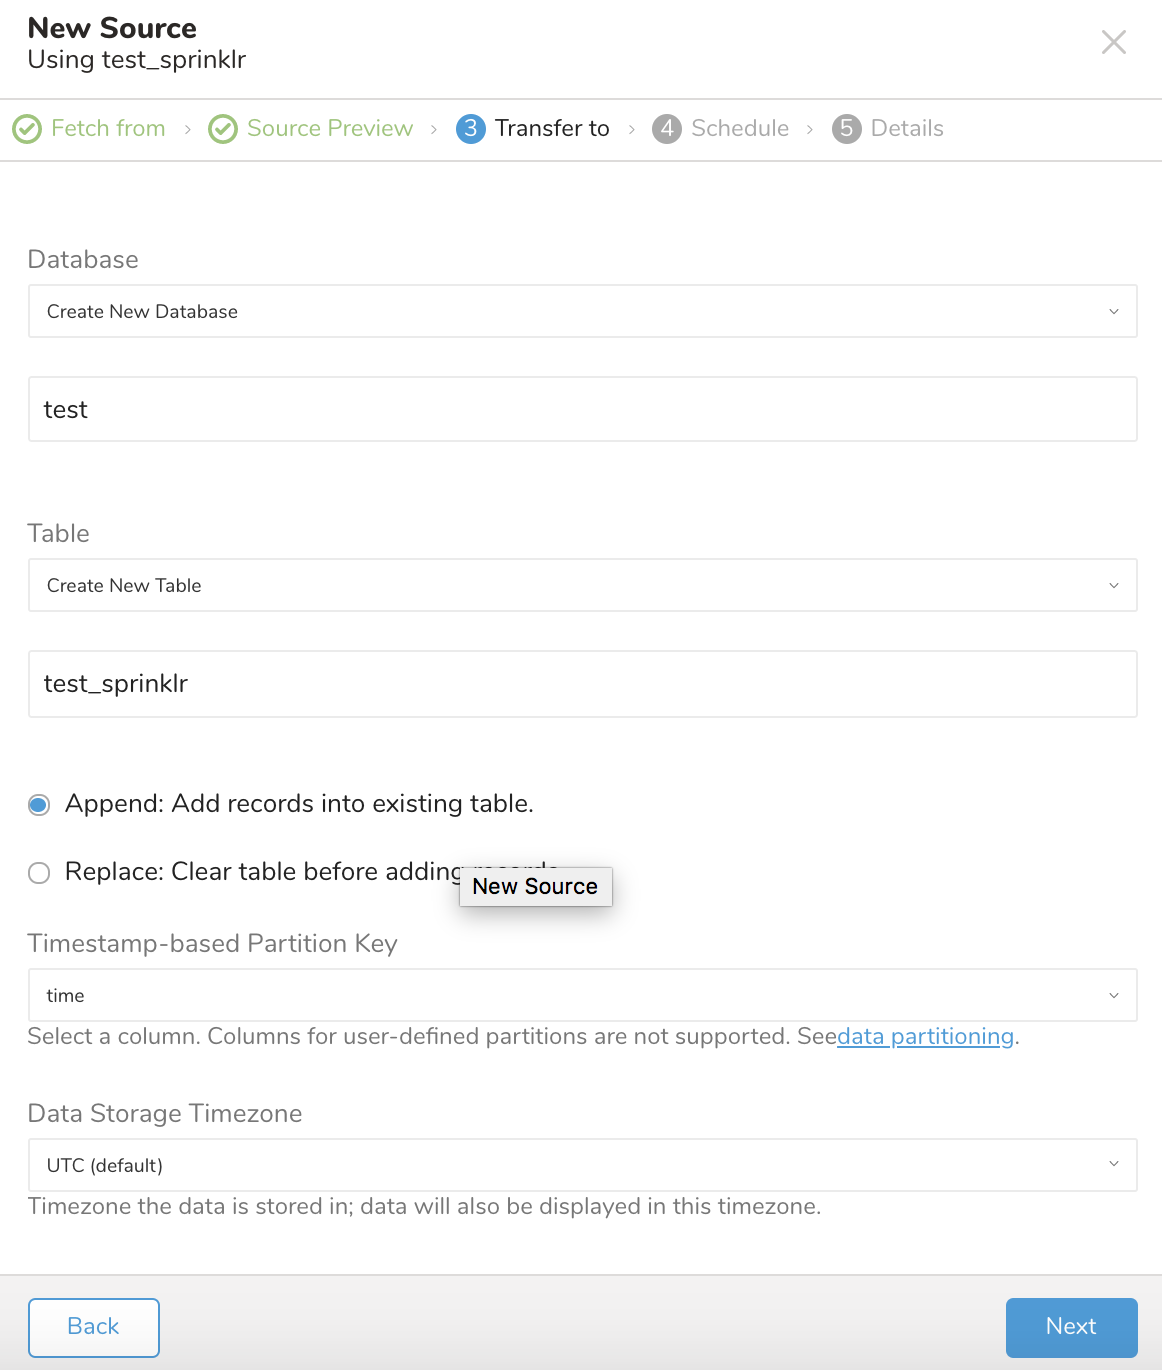Select Replace table radio button

point(39,873)
